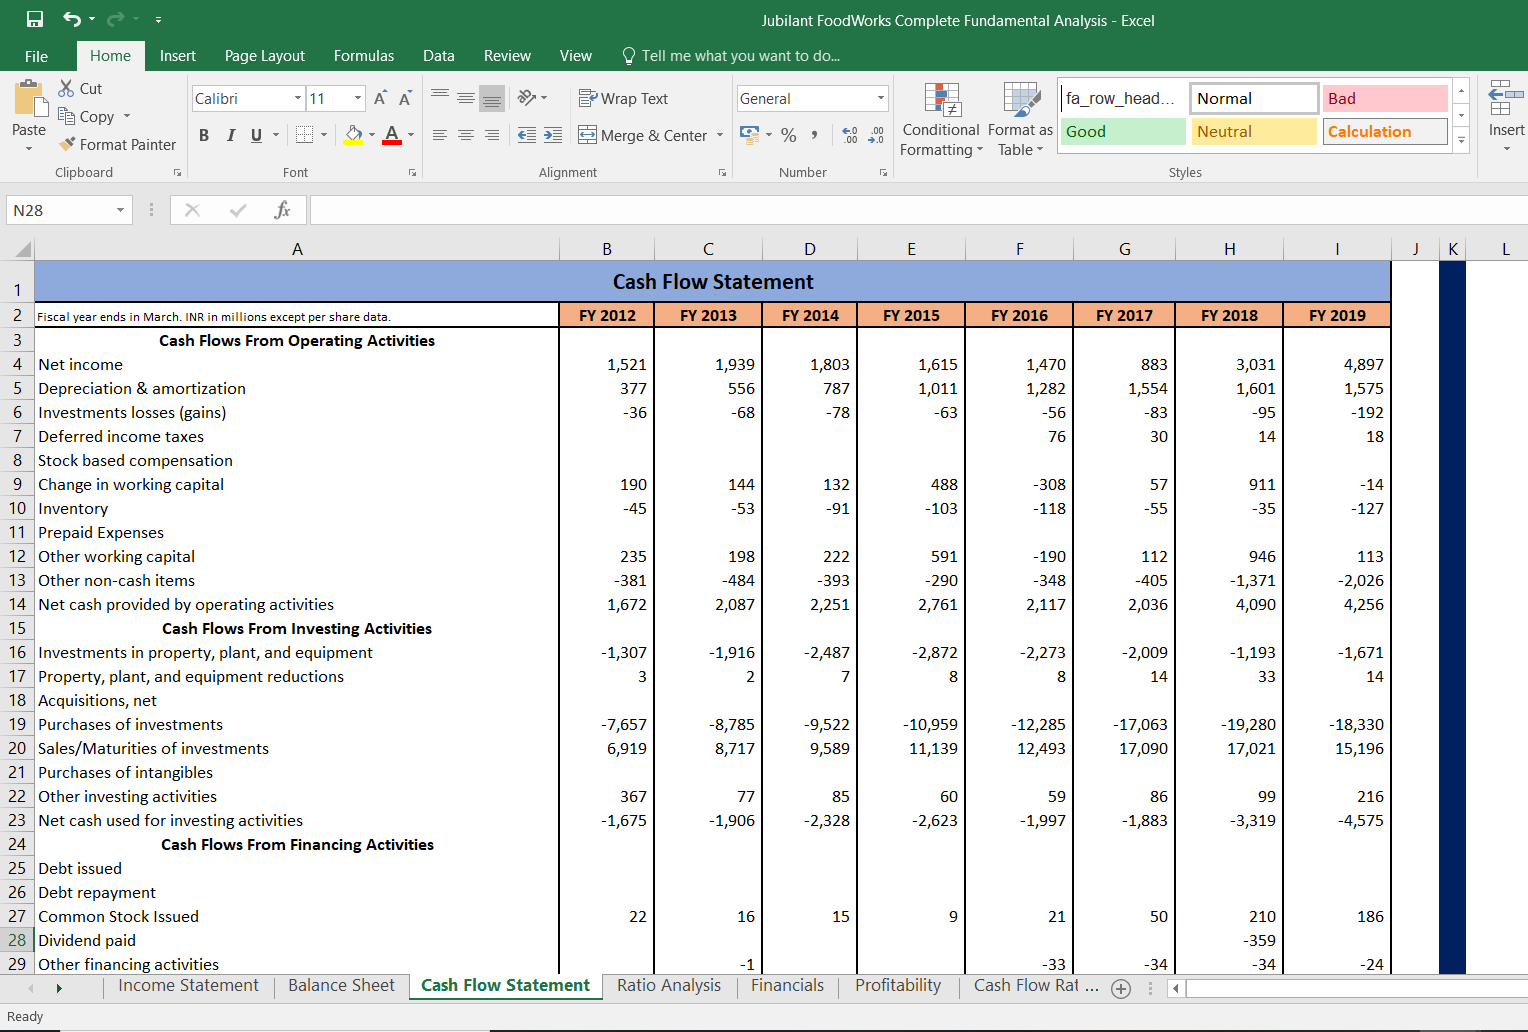Click the formula bar input
Viewport: 1528px width, 1032px height.
[x=918, y=210]
